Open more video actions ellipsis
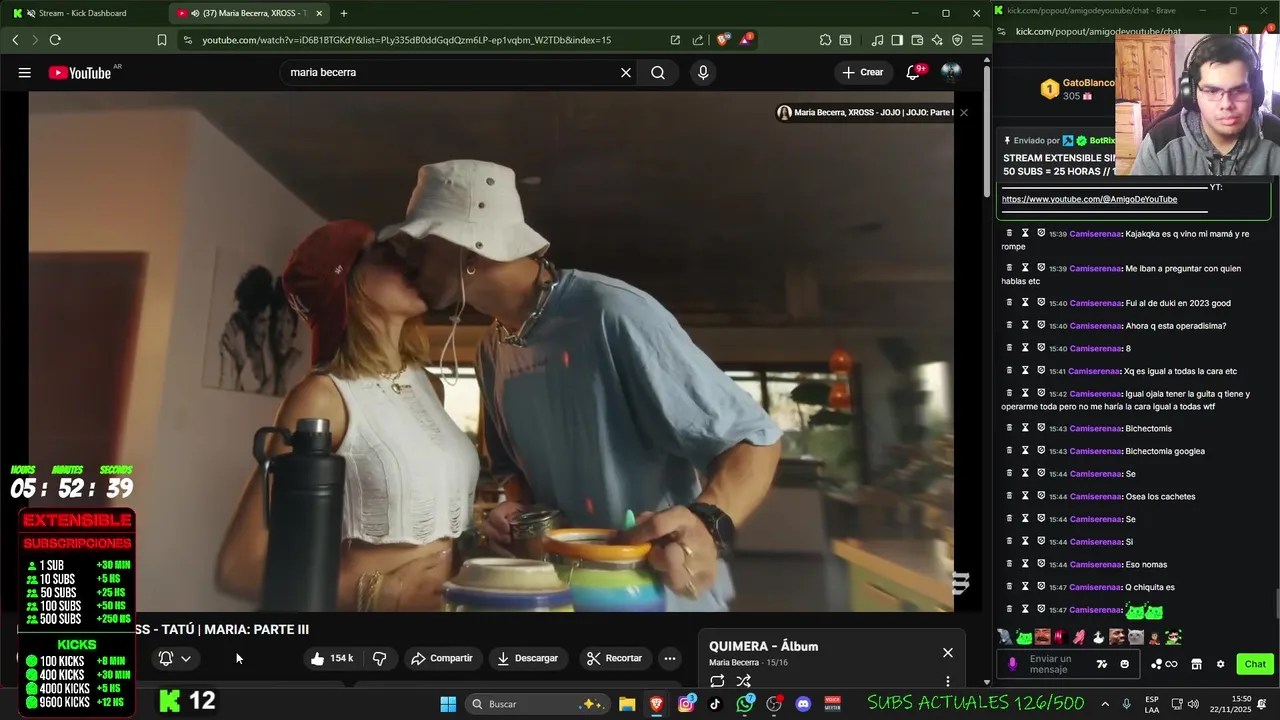The height and width of the screenshot is (720, 1280). 670,658
